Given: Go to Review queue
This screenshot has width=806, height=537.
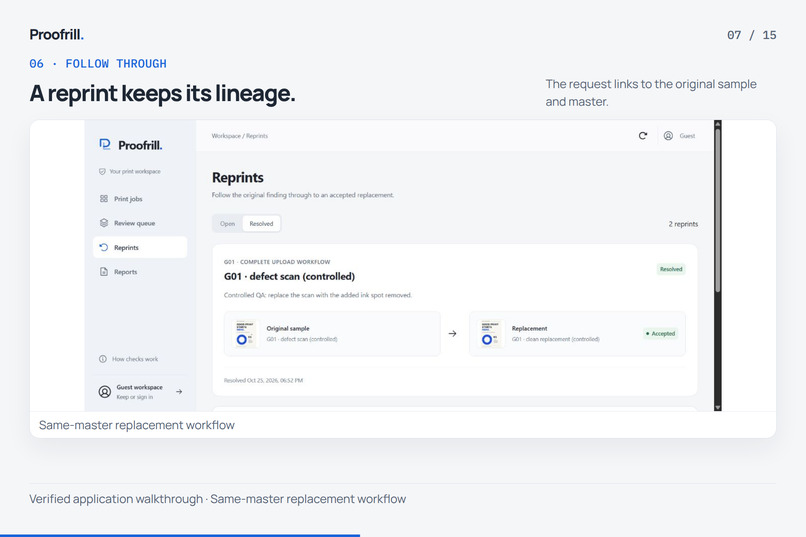Looking at the screenshot, I should click(x=140, y=223).
